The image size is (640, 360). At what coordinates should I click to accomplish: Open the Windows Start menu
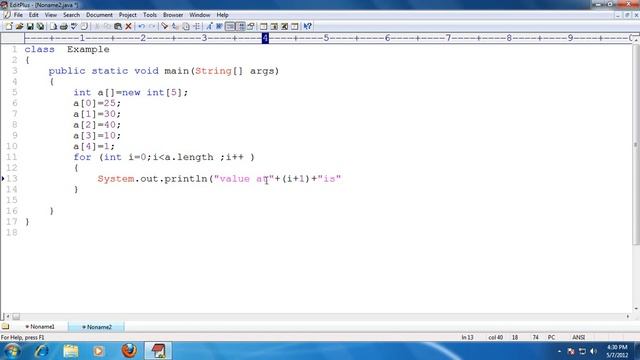(12, 351)
